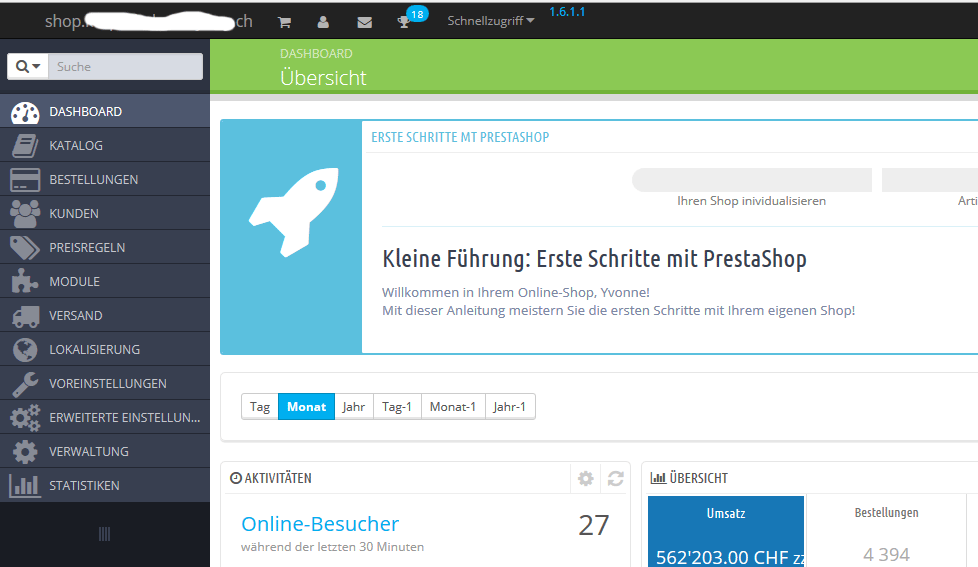Click the Übersicht panel heading with chart icon

pyautogui.click(x=689, y=478)
